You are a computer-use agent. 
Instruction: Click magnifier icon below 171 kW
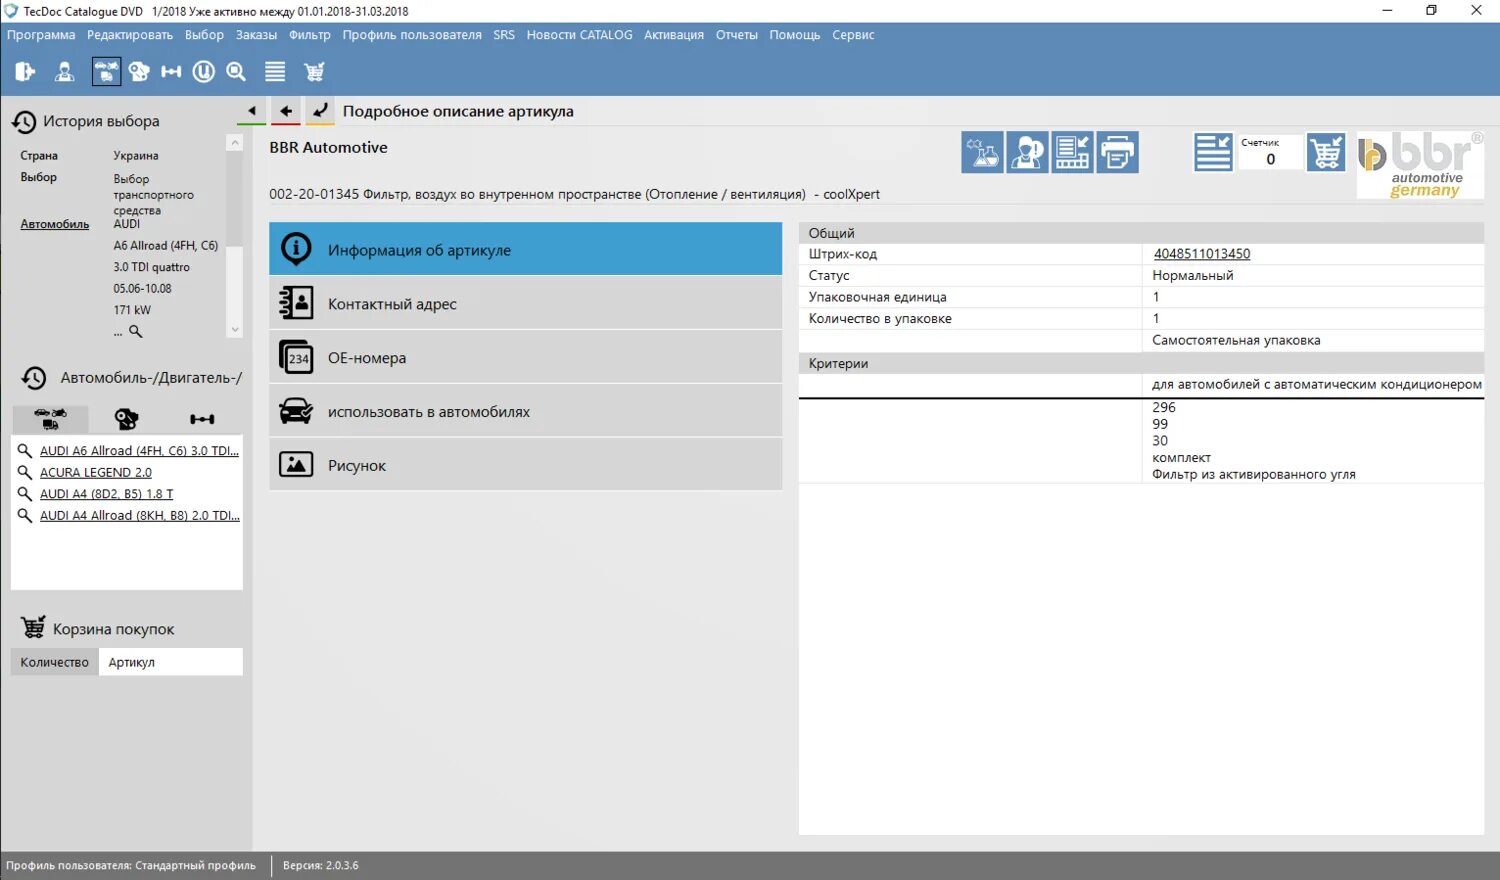pos(136,331)
